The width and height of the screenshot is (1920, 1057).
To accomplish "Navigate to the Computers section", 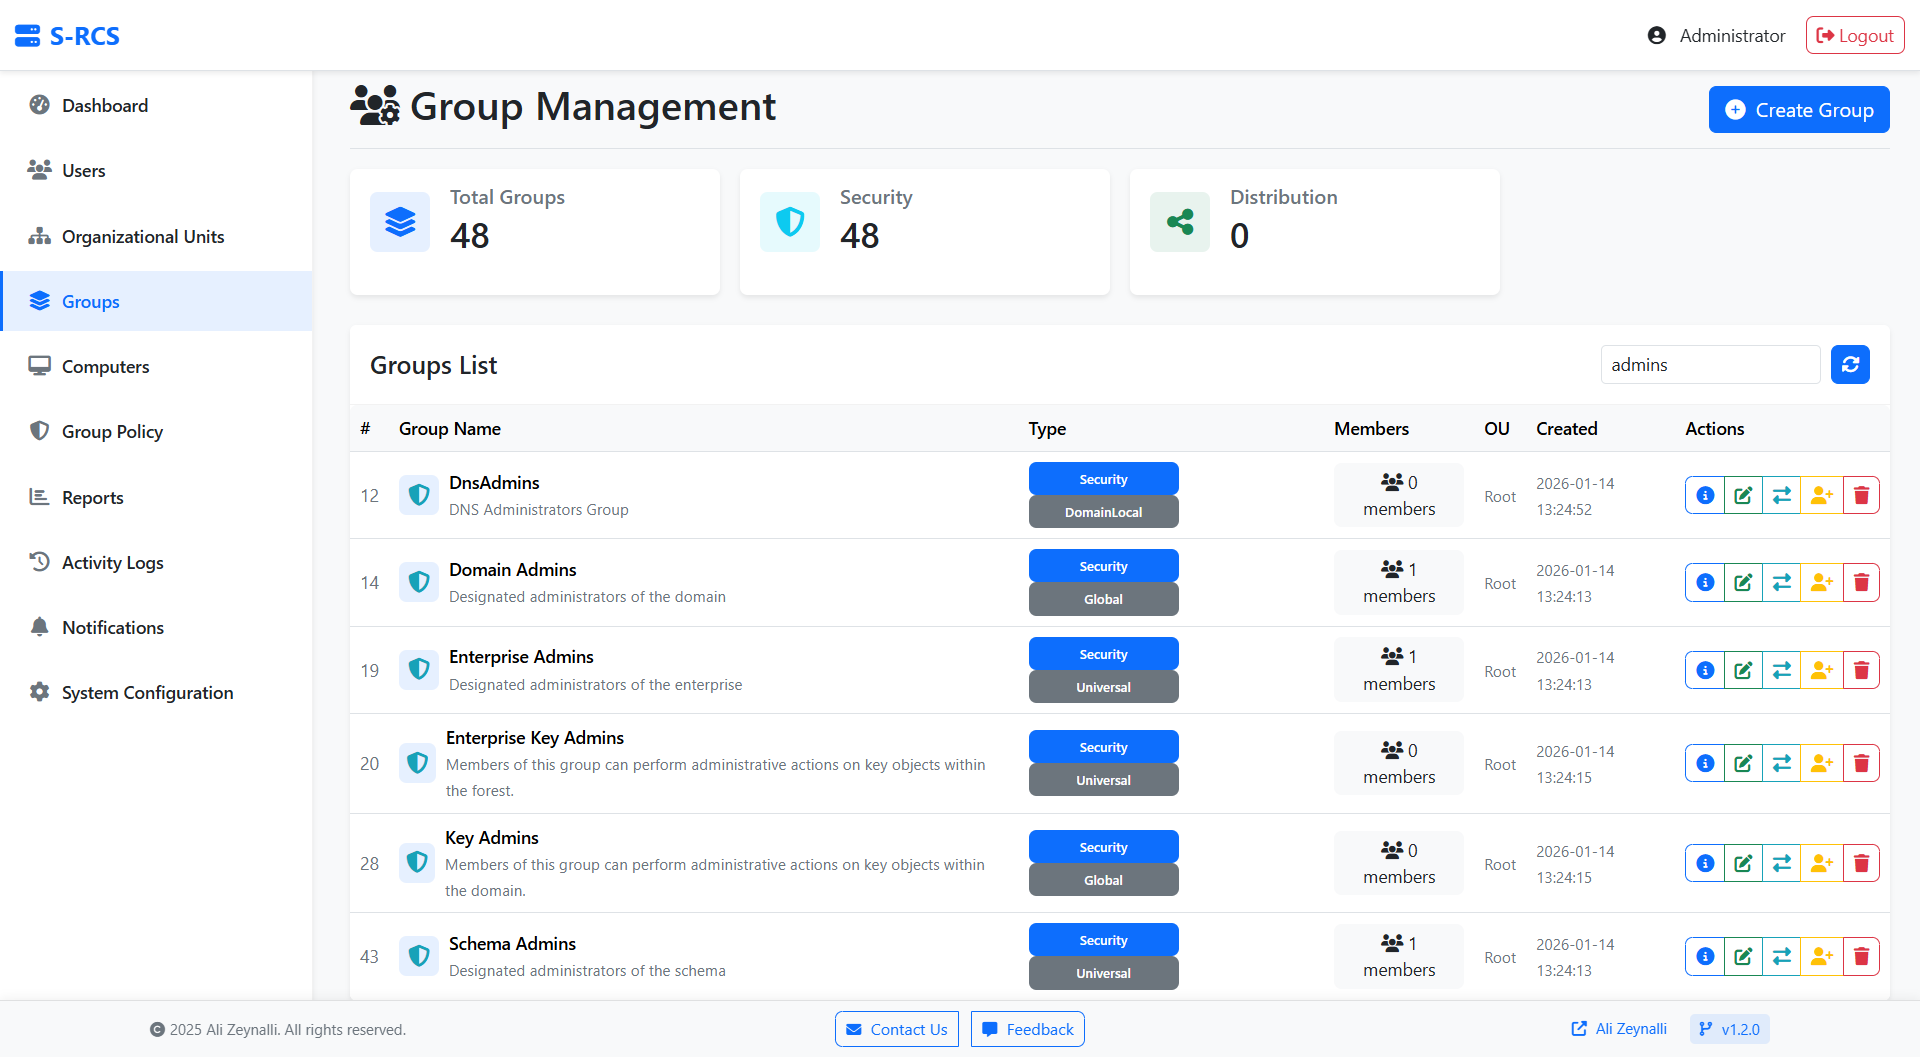I will tap(105, 366).
